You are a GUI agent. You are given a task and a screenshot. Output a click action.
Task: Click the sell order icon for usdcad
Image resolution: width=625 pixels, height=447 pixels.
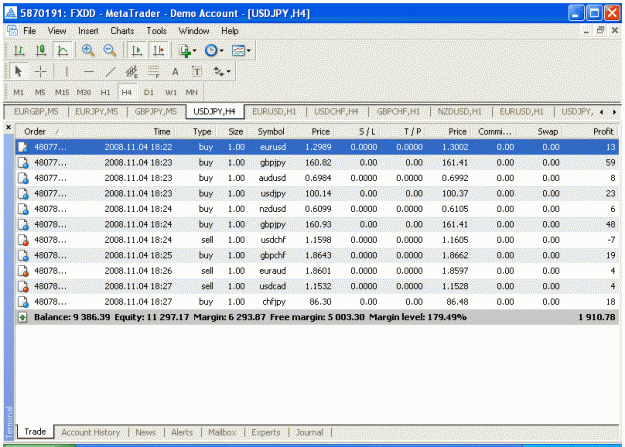23,286
